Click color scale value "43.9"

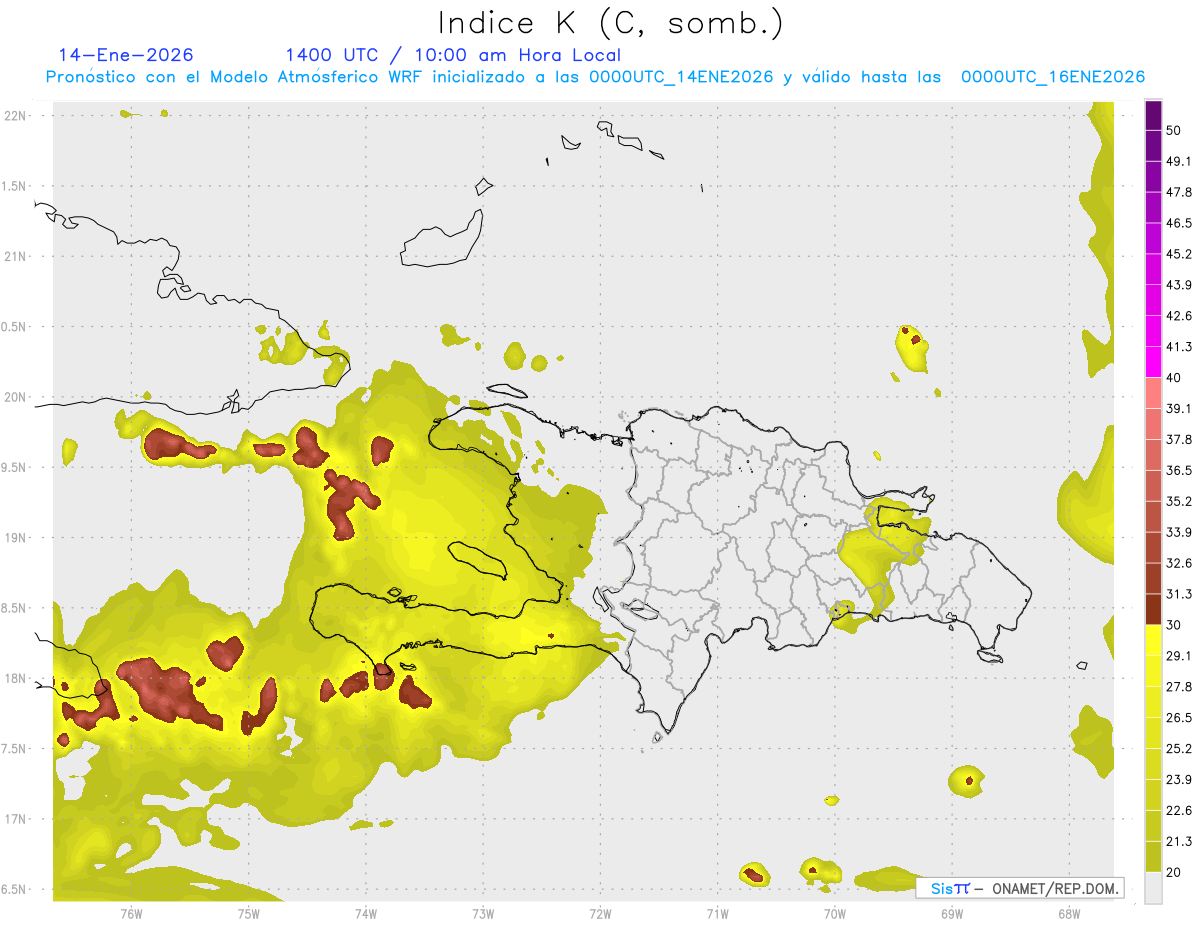coord(1179,285)
